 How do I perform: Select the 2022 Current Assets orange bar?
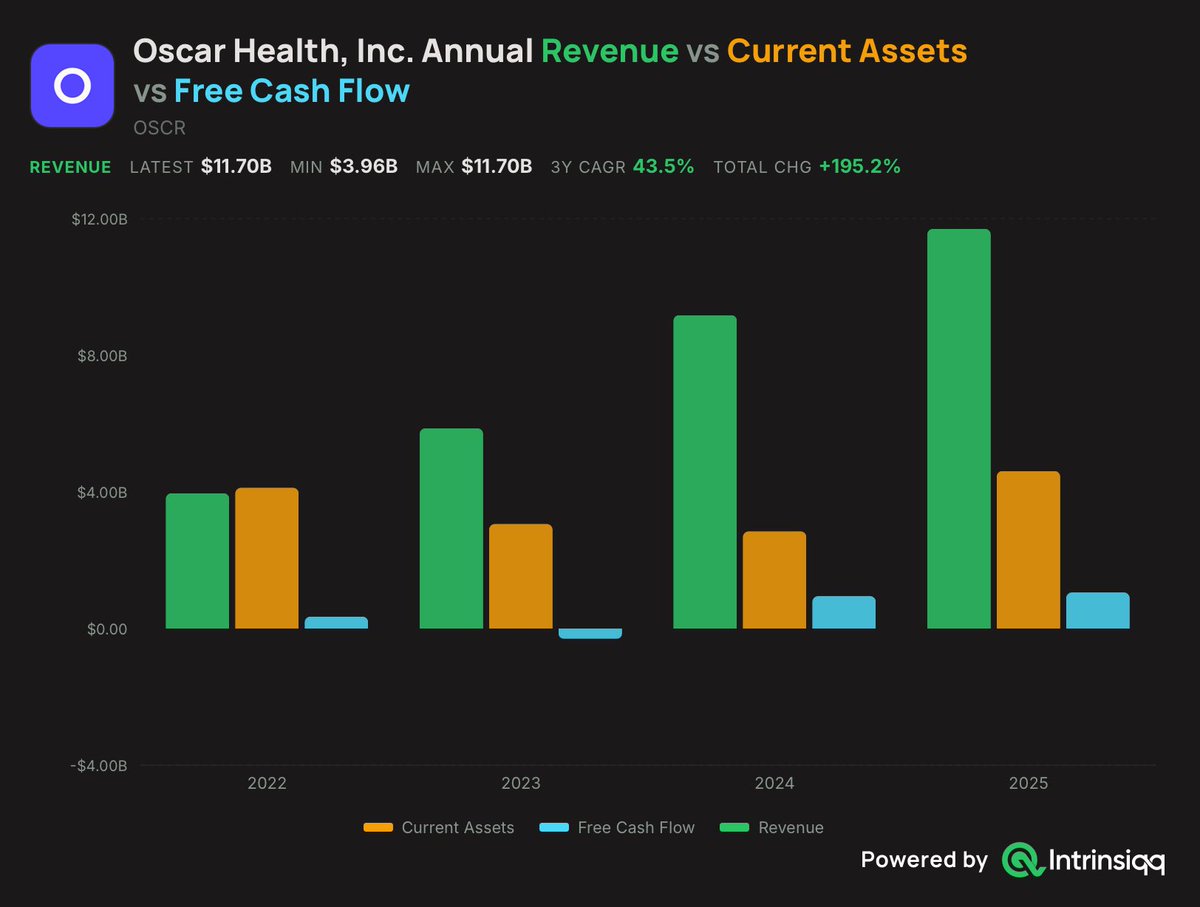coord(267,558)
